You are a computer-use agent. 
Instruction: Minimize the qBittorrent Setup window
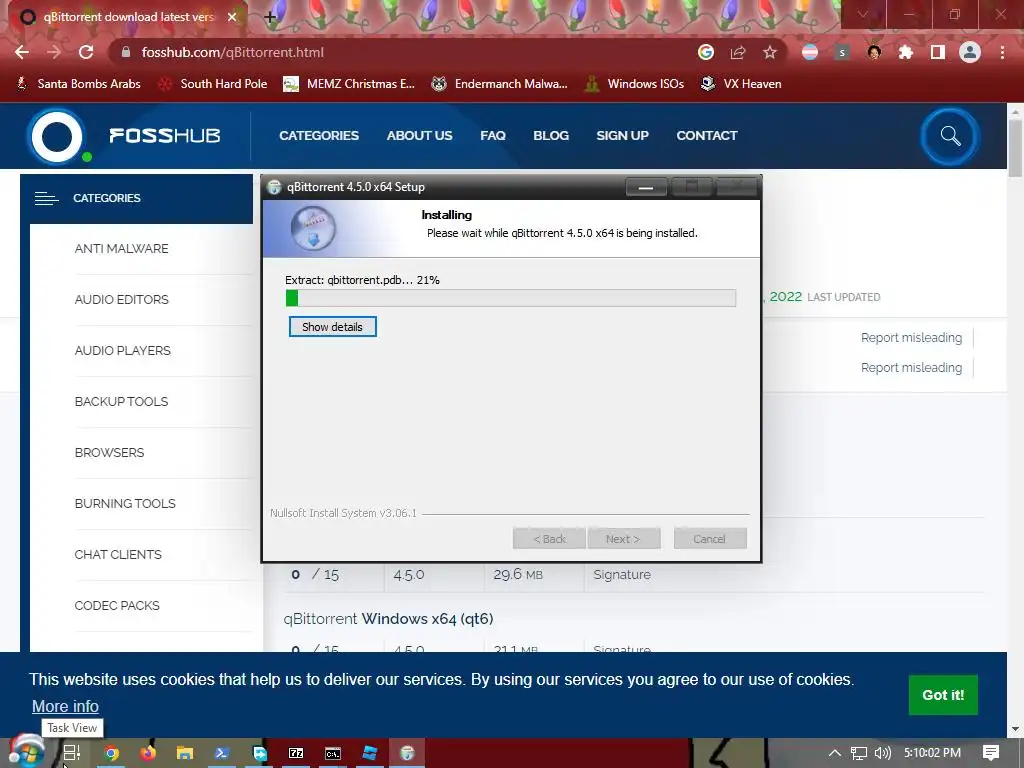646,187
